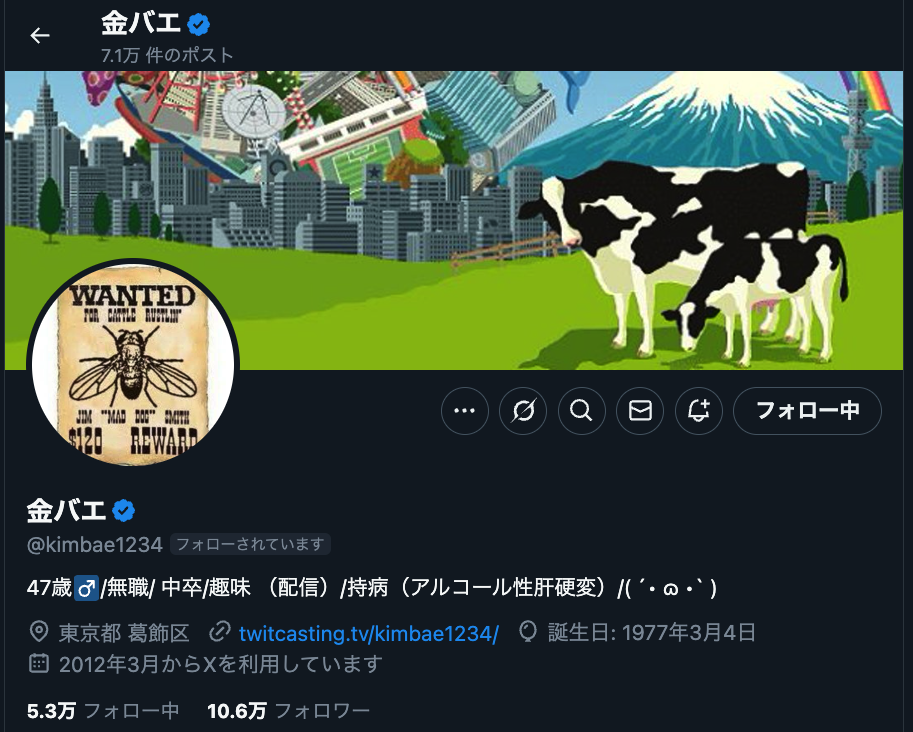Screen dimensions: 913x732
Task: Click the birthday balloon icon
Action: pos(528,632)
